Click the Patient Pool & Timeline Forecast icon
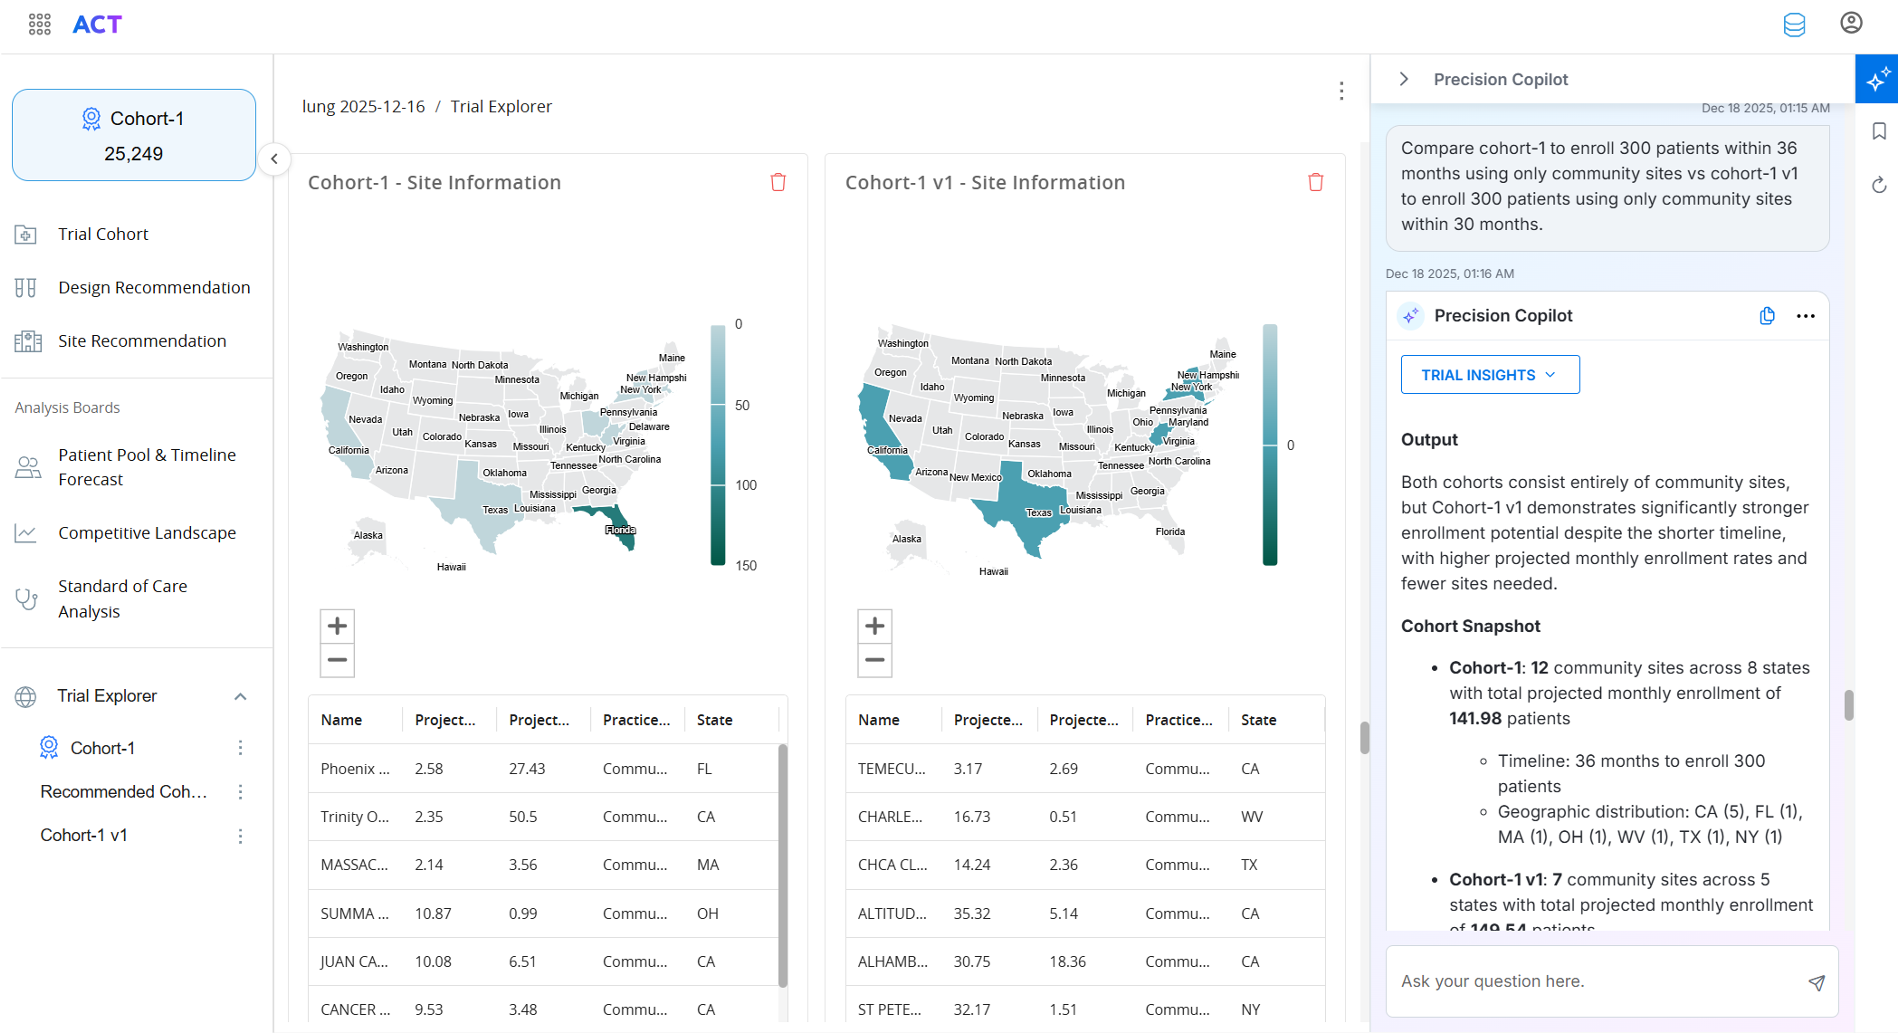The width and height of the screenshot is (1898, 1034). pos(27,466)
